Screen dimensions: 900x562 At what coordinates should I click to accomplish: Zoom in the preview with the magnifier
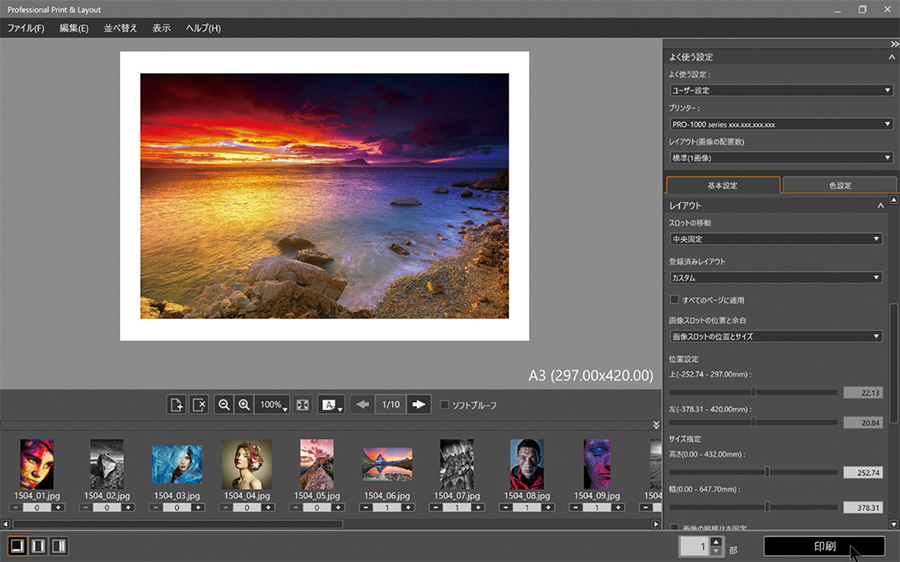(x=244, y=405)
